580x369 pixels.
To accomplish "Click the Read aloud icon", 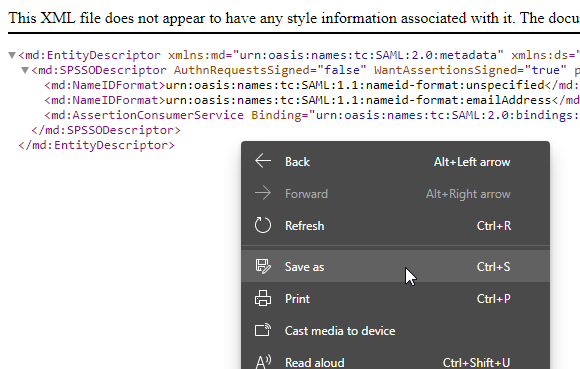I will click(263, 362).
